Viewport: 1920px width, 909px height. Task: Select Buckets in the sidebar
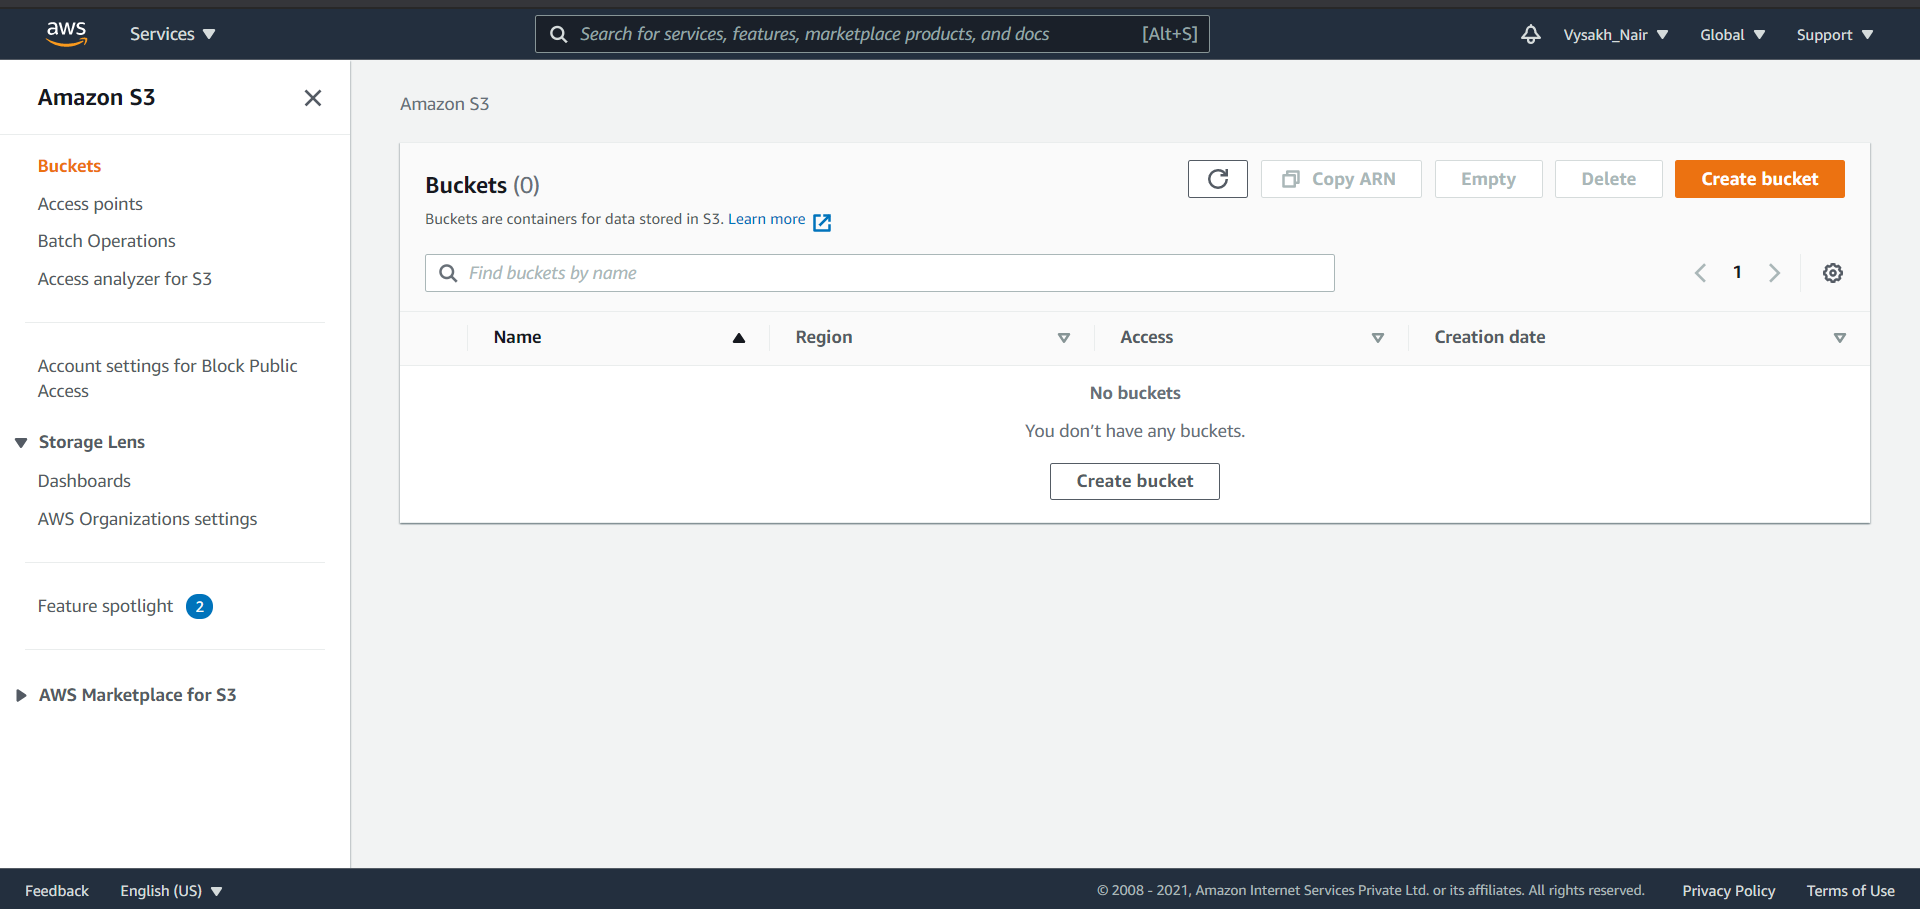pos(69,166)
